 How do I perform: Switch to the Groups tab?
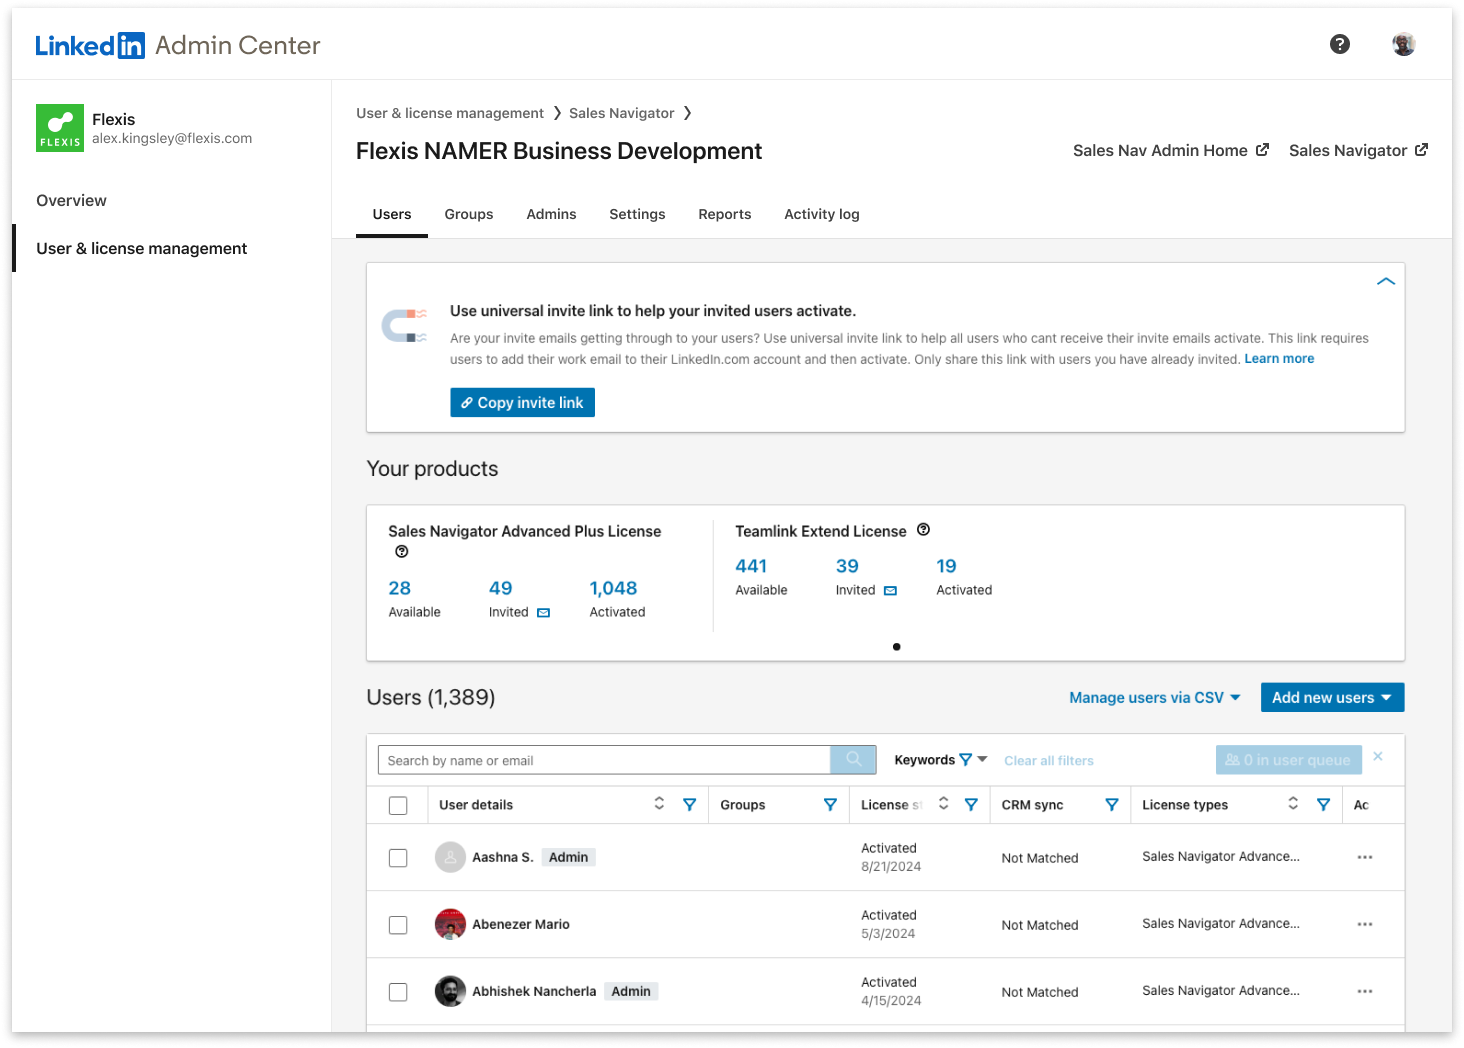[469, 214]
